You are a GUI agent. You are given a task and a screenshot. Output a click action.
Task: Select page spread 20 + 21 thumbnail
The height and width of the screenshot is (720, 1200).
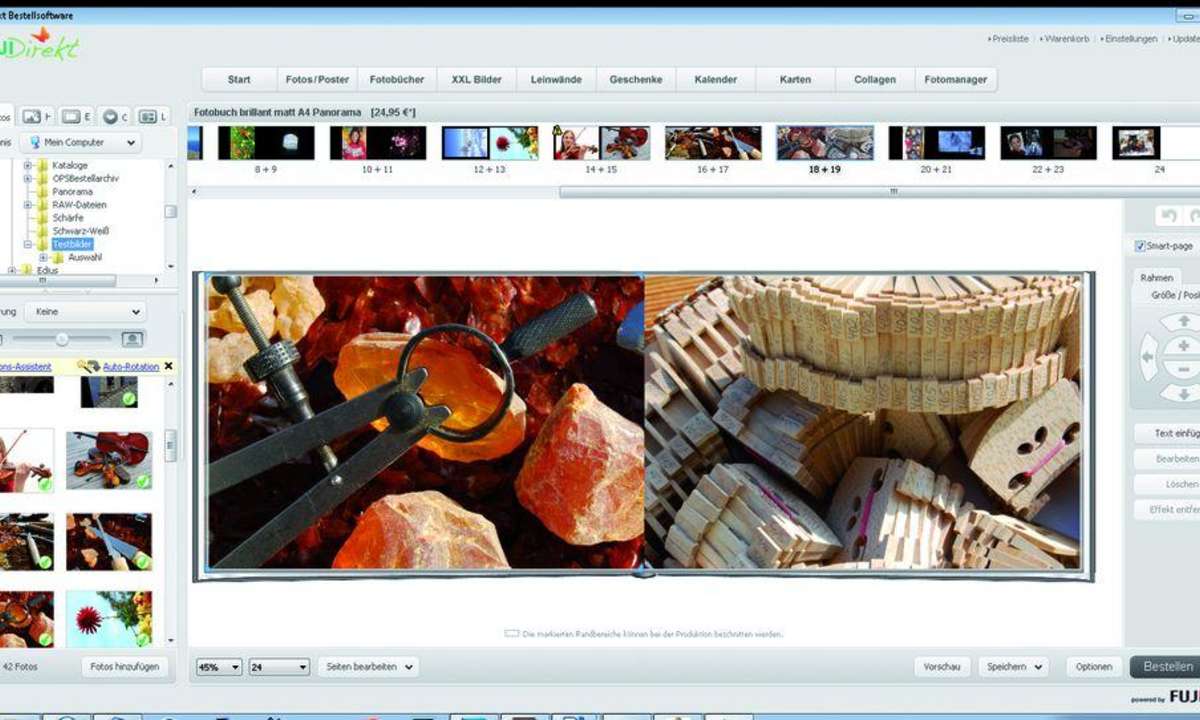(x=937, y=143)
